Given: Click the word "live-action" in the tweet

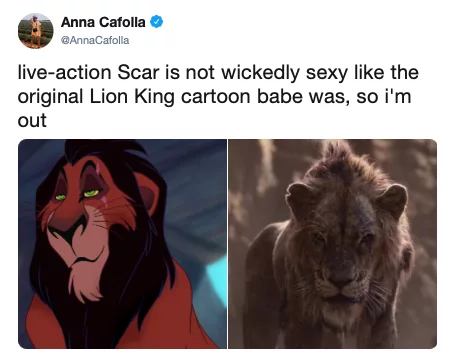Looking at the screenshot, I should [x=64, y=72].
